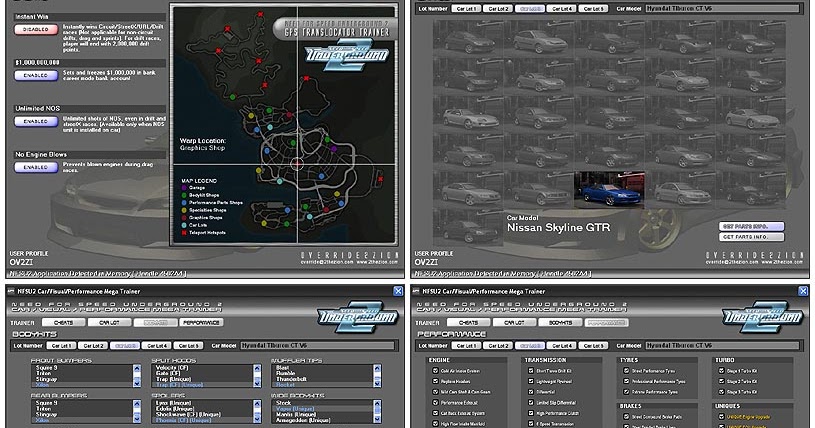Uncheck Street Performance Tyres
This screenshot has height=428, width=815.
pos(626,371)
